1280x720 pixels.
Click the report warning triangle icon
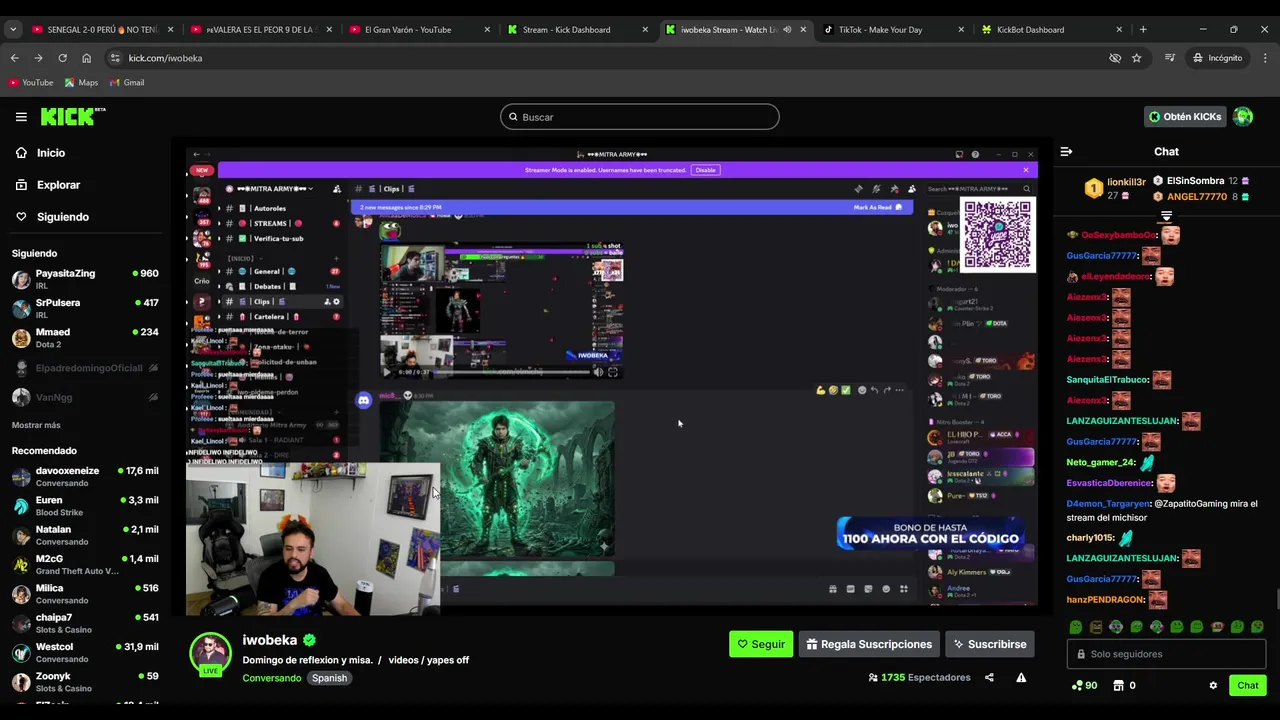(1021, 678)
